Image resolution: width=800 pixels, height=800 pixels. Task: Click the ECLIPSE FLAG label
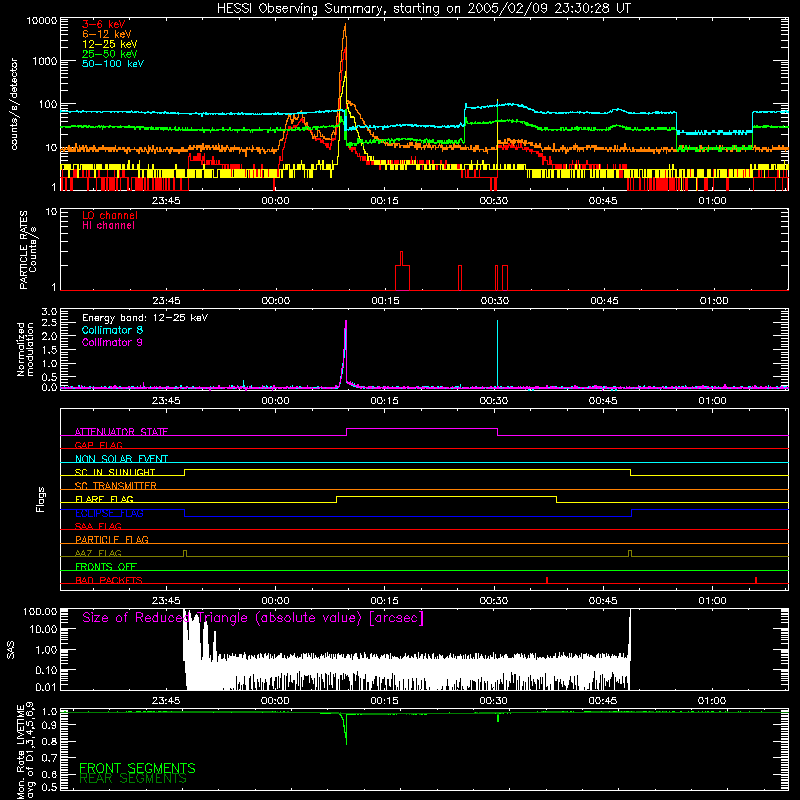click(109, 513)
